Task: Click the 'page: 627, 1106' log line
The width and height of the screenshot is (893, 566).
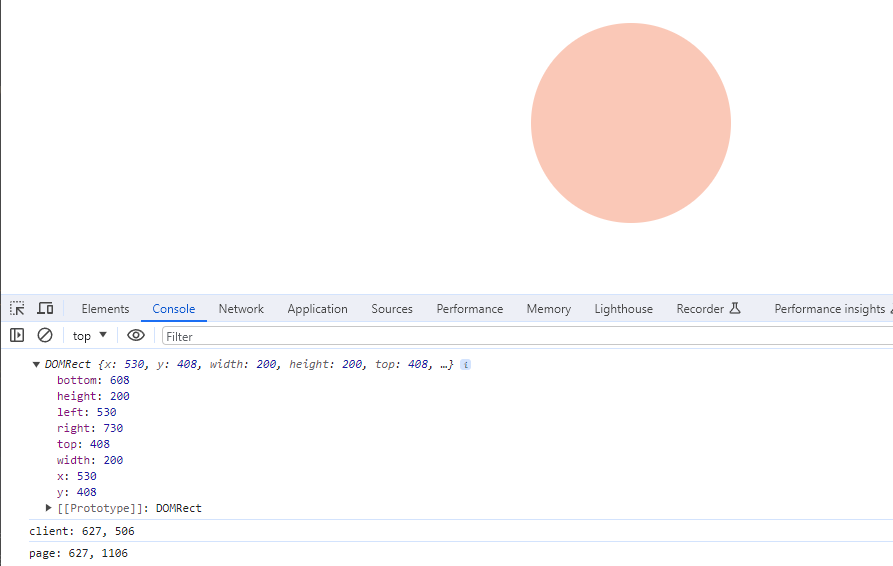Action: 79,553
